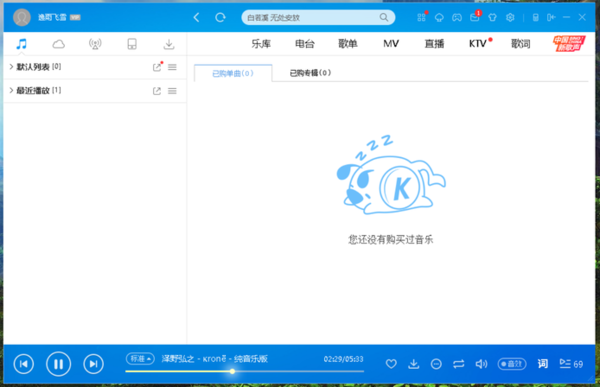Toggle the 音效 sound effect switch
Image resolution: width=600 pixels, height=387 pixels.
(x=512, y=364)
